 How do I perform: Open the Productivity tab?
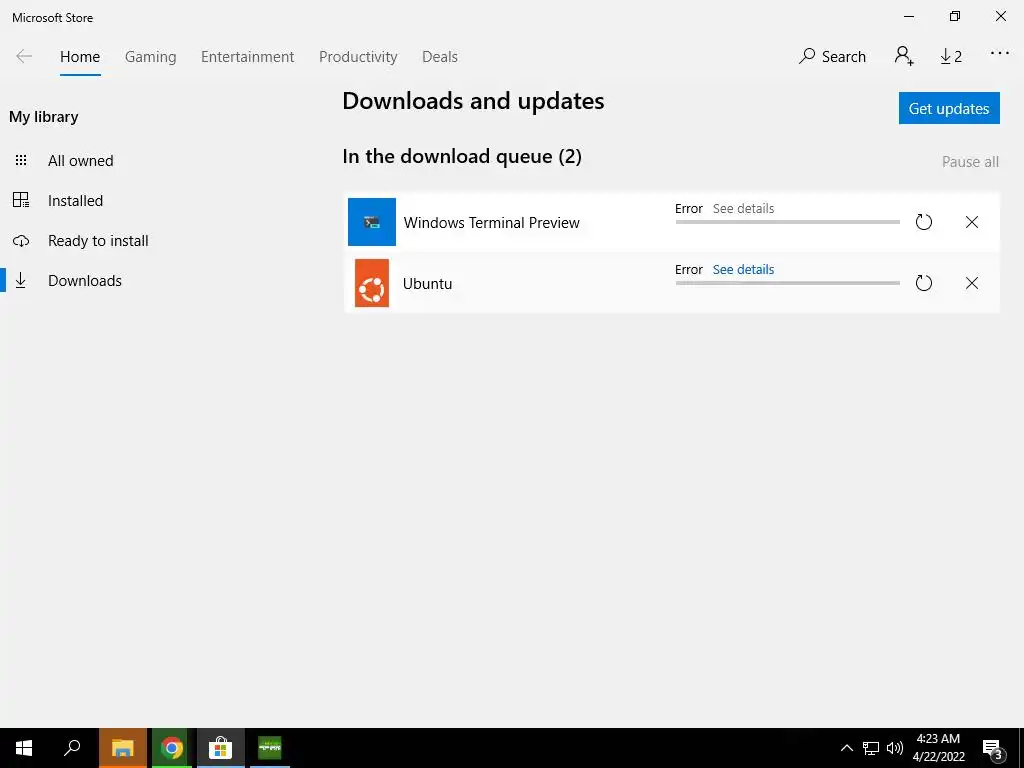(x=358, y=57)
